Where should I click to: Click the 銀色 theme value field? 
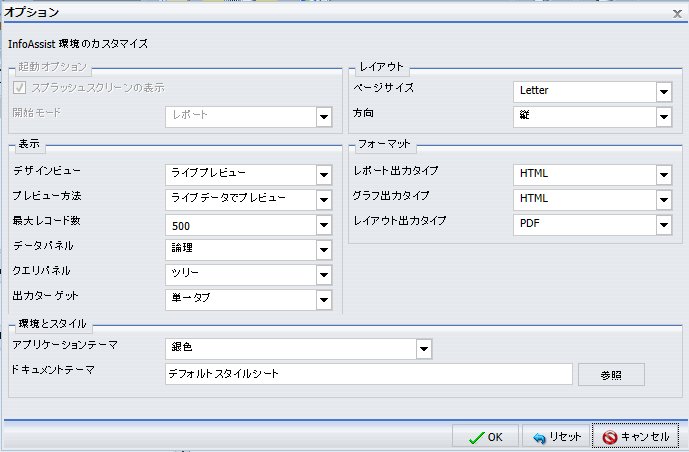291,349
